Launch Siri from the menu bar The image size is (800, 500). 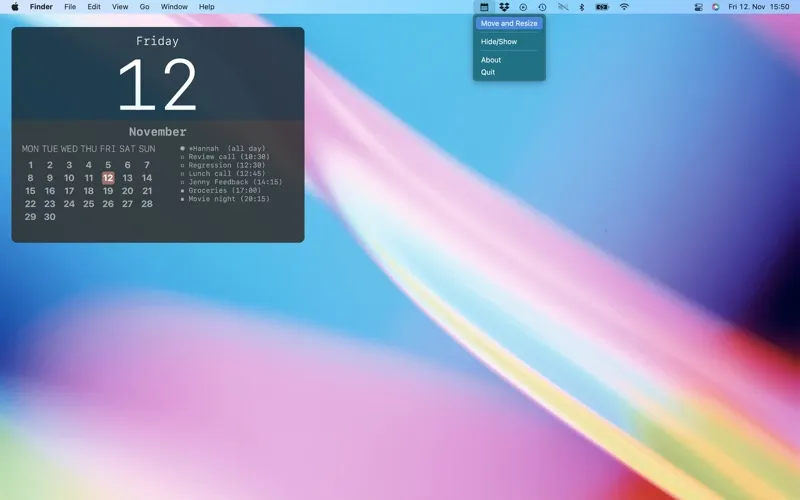coord(715,7)
